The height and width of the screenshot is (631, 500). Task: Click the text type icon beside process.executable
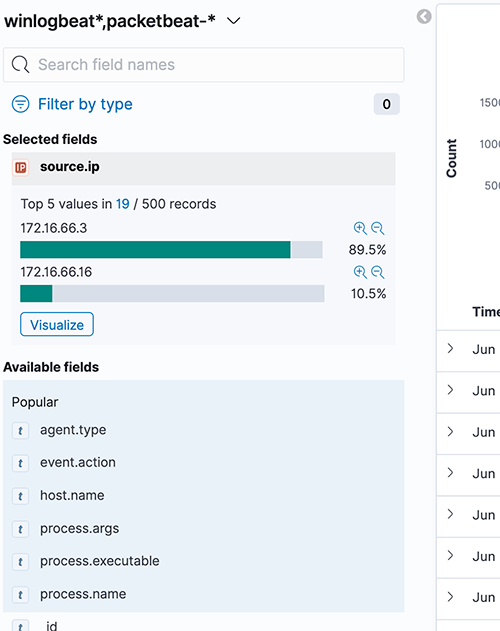pos(20,561)
